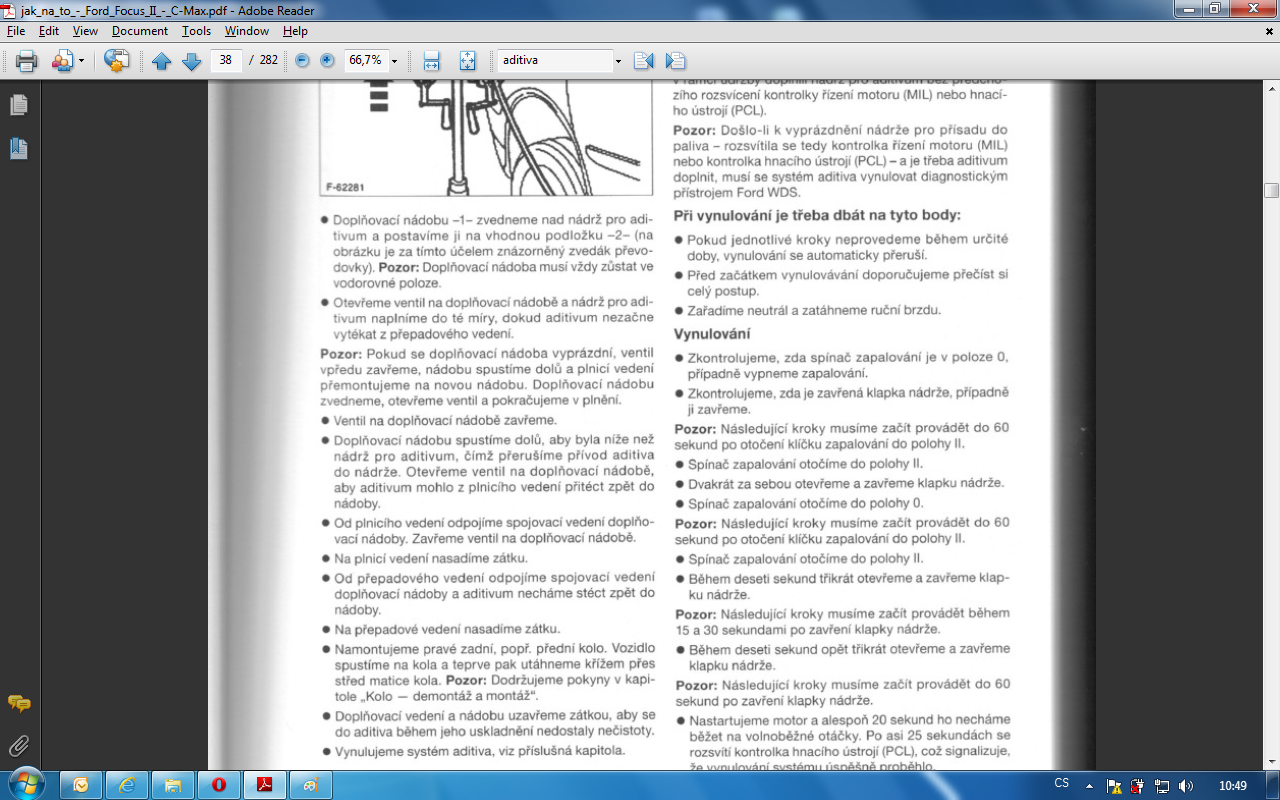Open the find box options dropdown

(x=618, y=61)
